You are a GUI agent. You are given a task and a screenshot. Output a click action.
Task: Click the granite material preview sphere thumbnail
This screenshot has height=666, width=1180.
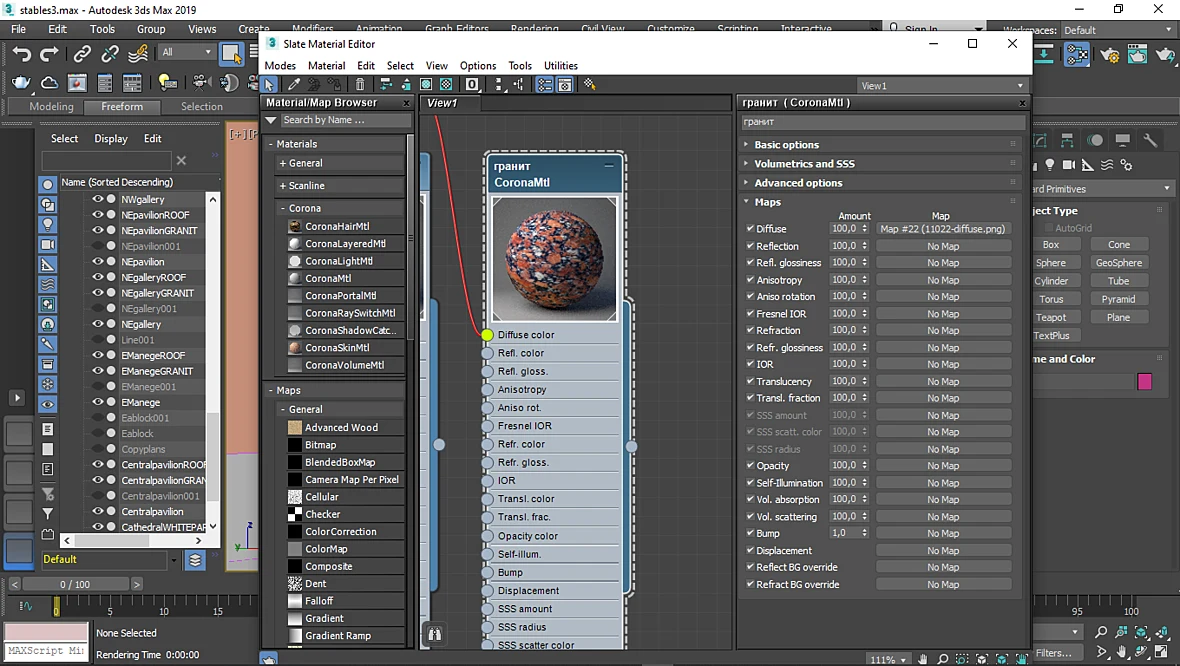[x=554, y=259]
